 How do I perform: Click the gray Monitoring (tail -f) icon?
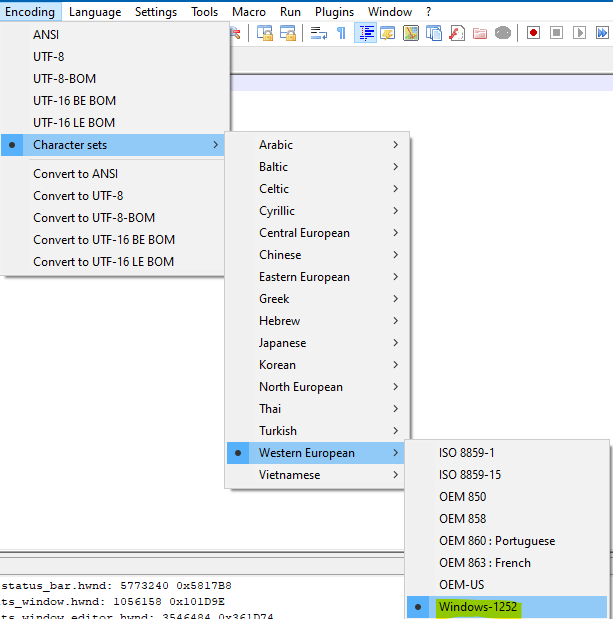(503, 33)
